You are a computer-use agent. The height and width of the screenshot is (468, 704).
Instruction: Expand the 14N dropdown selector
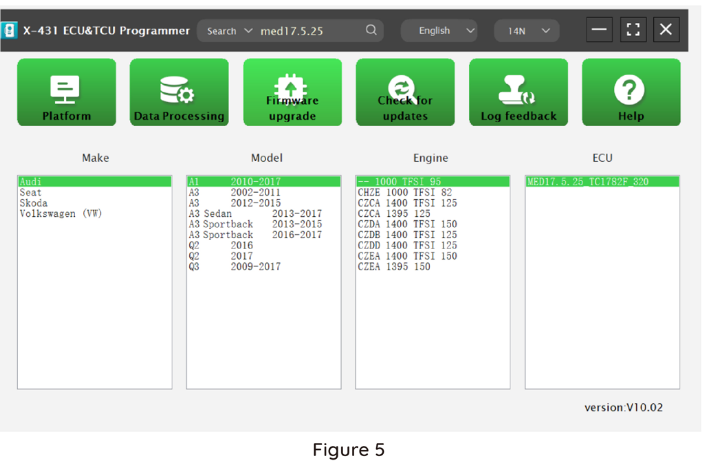[x=527, y=31]
